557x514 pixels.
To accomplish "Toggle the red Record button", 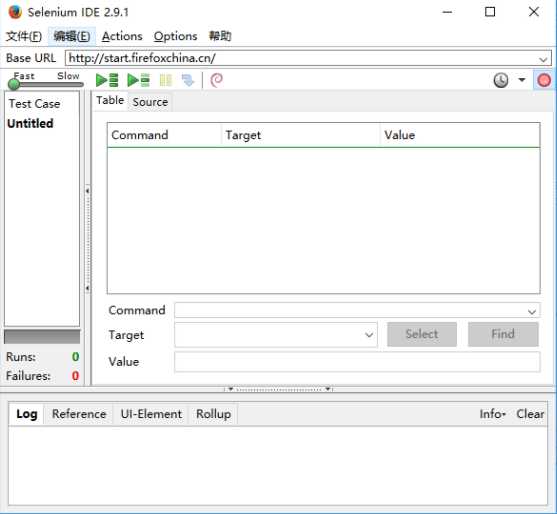I will pyautogui.click(x=544, y=80).
